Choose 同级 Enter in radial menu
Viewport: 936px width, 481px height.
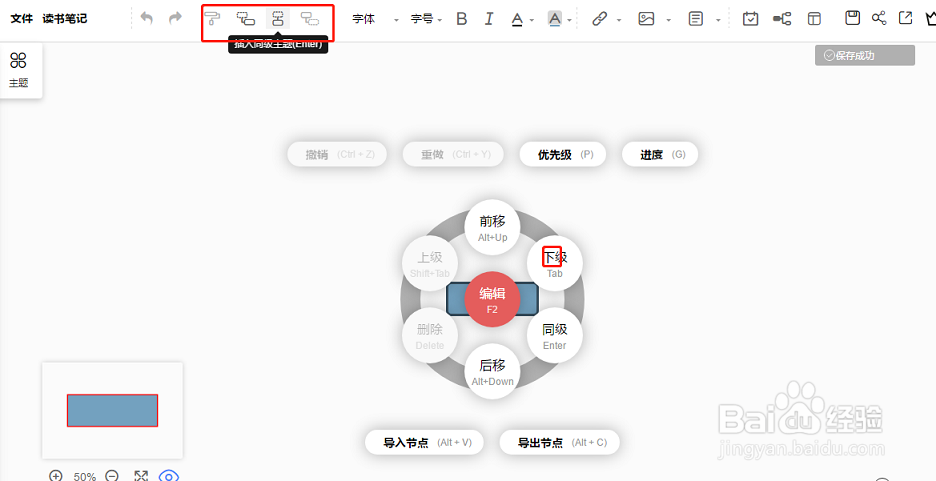555,335
